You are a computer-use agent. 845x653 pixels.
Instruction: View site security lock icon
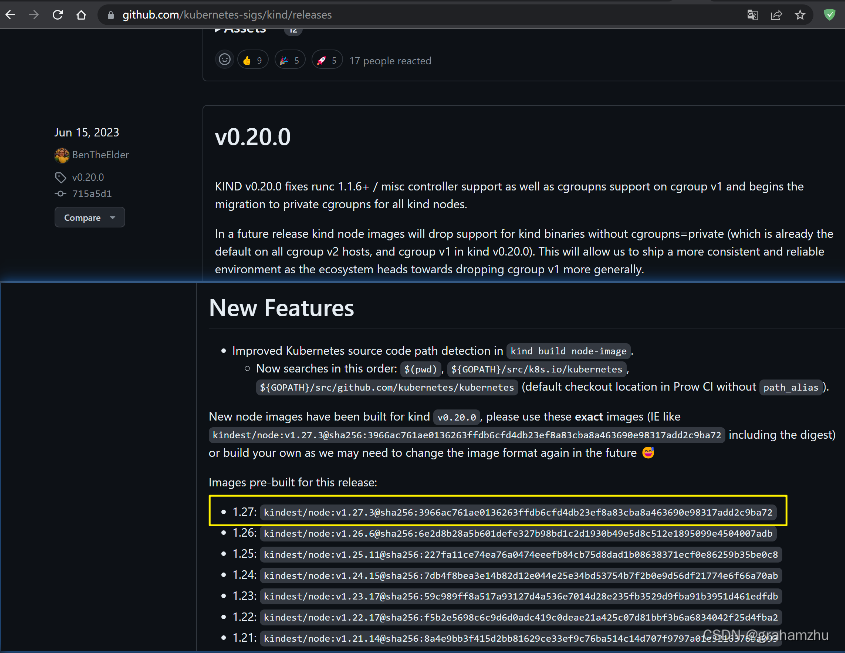pyautogui.click(x=110, y=15)
